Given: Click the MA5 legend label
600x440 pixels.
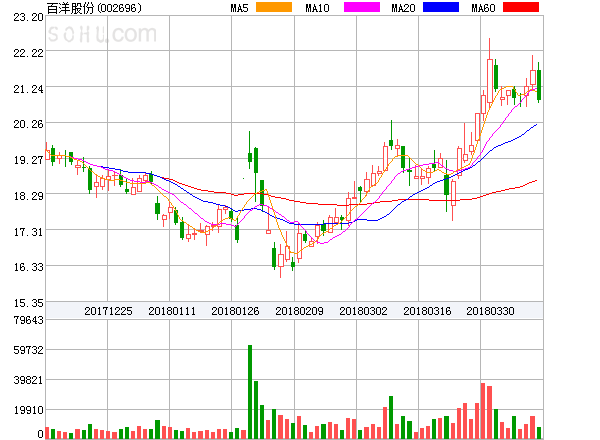Looking at the screenshot, I should [x=240, y=8].
